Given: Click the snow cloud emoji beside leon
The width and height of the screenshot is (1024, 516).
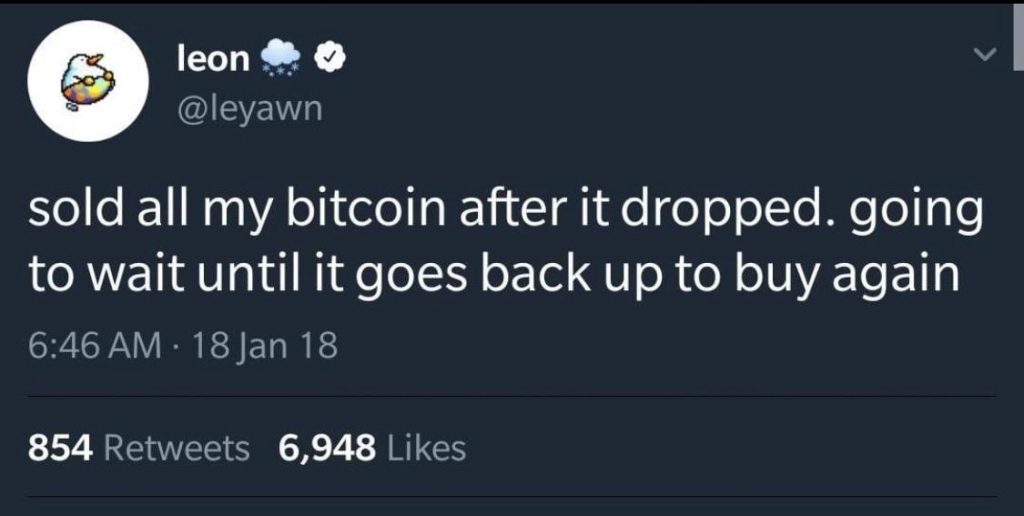Looking at the screenshot, I should click(x=281, y=59).
